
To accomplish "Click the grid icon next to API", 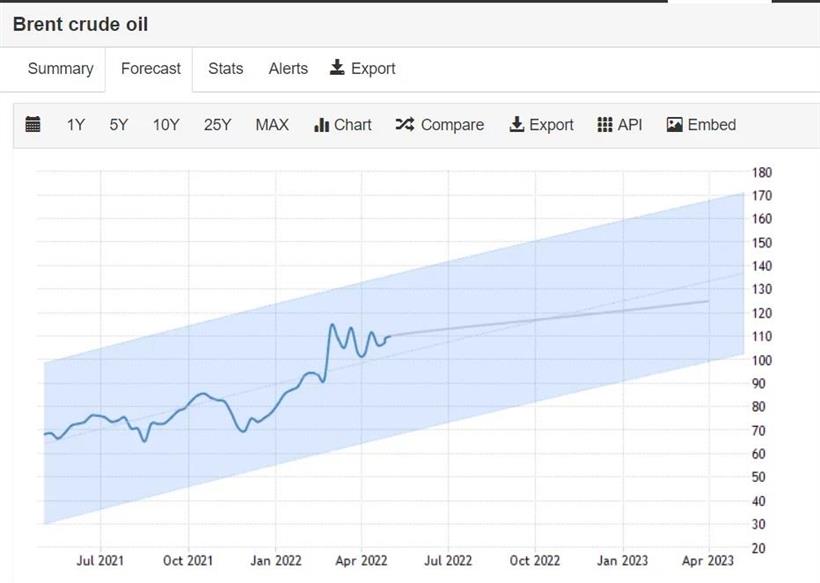I will tap(605, 125).
